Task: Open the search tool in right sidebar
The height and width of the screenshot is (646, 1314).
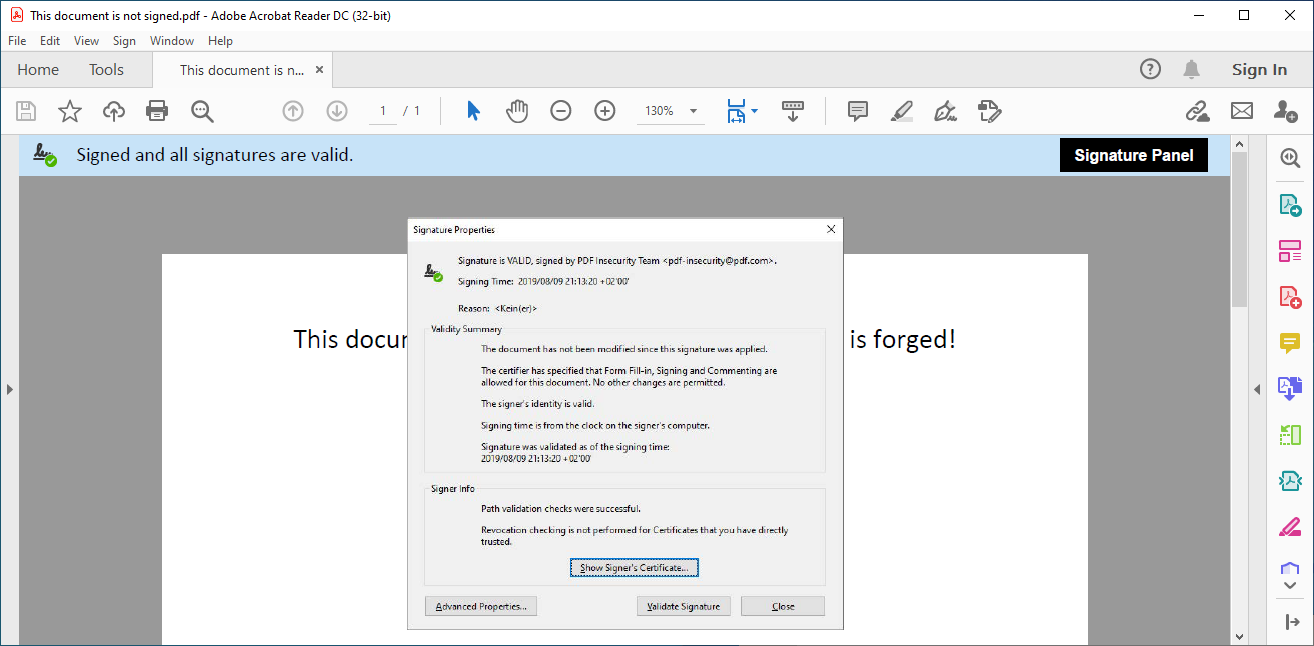Action: click(x=1290, y=158)
